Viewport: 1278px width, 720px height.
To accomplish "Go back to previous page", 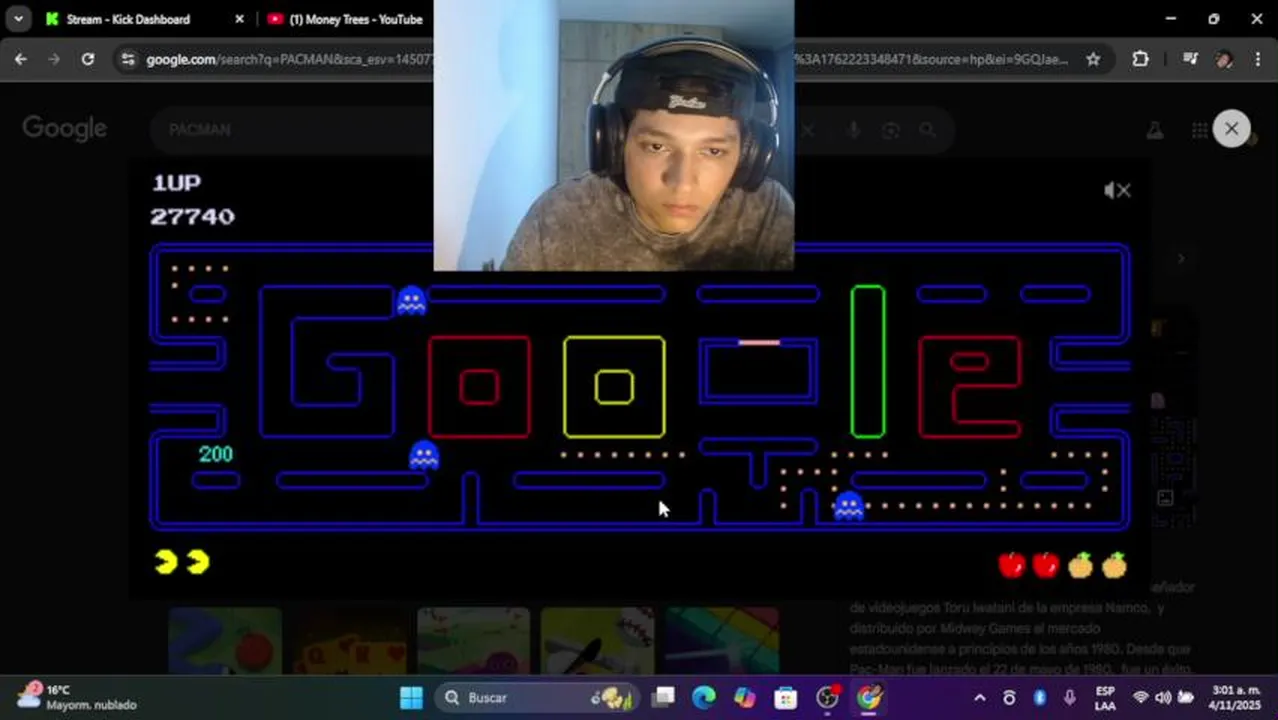I will 21,59.
